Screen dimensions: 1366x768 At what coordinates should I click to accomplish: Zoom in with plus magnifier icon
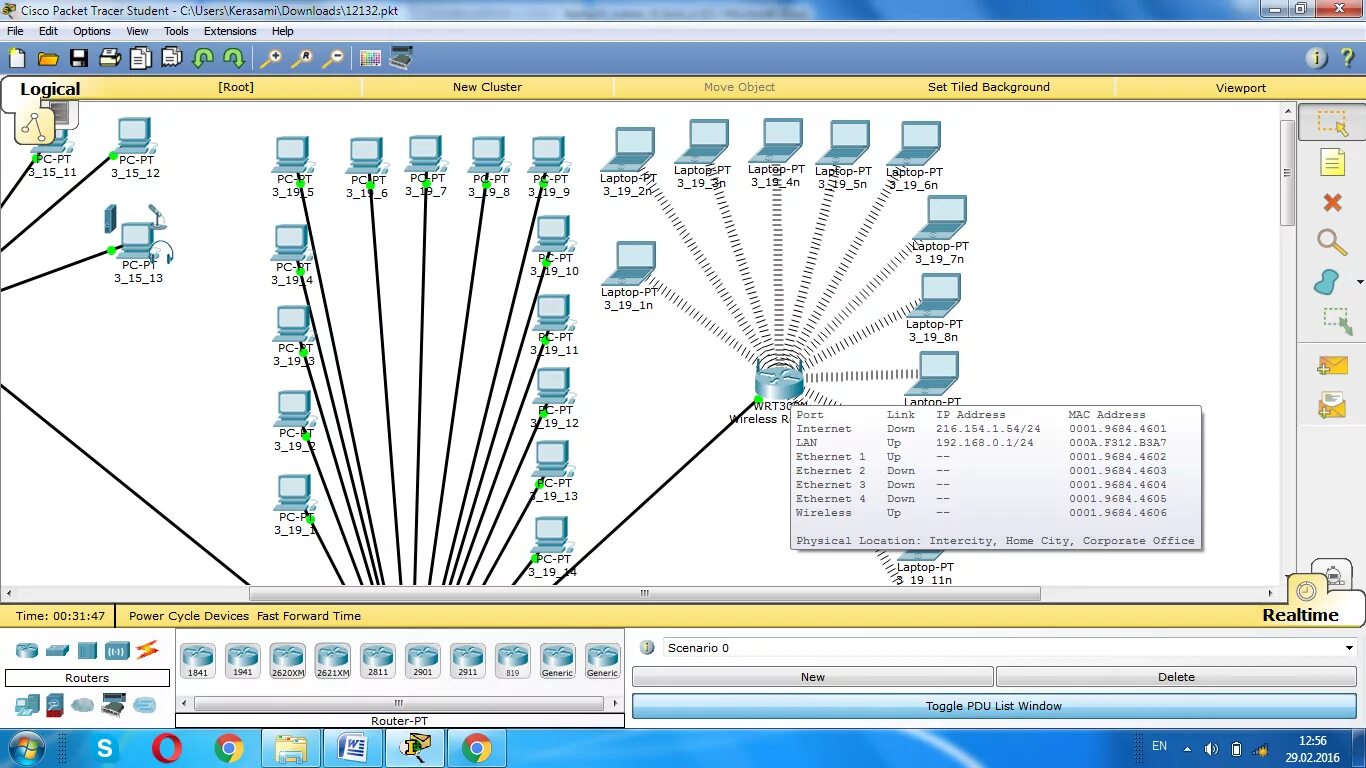click(x=270, y=58)
